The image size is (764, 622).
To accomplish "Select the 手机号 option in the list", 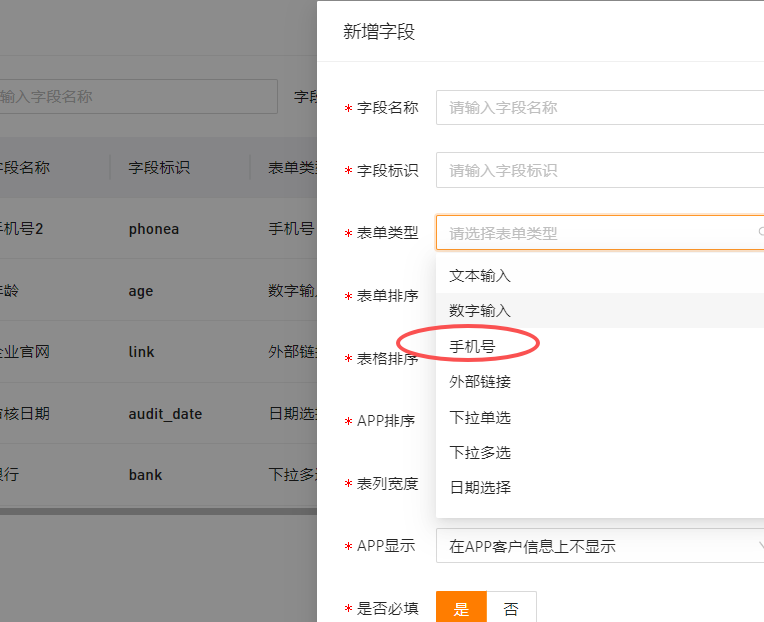I will pos(472,346).
